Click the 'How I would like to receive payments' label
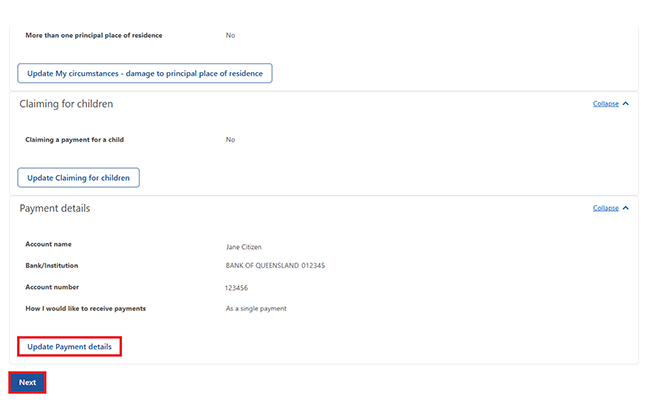This screenshot has width=650, height=403. (x=85, y=308)
